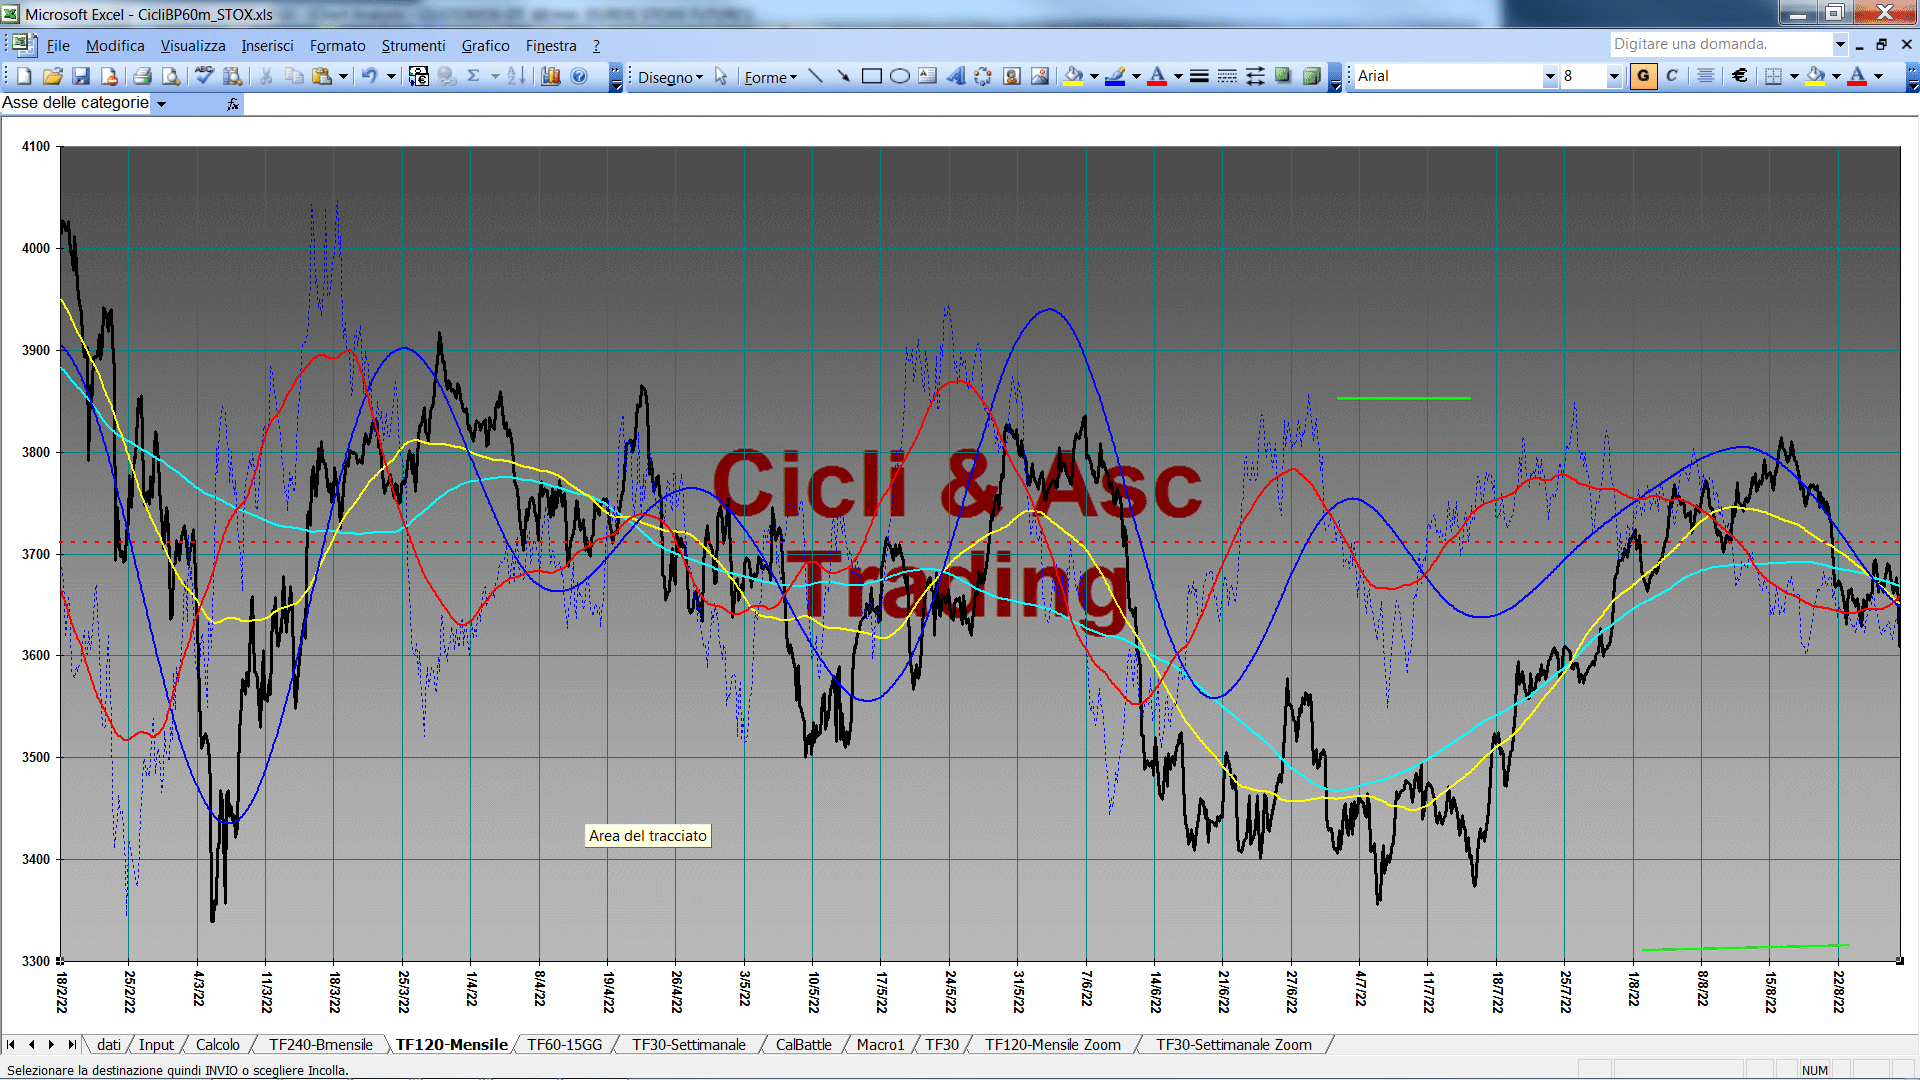The width and height of the screenshot is (1920, 1080).
Task: Select the Rectangle drawing tool
Action: pos(871,76)
